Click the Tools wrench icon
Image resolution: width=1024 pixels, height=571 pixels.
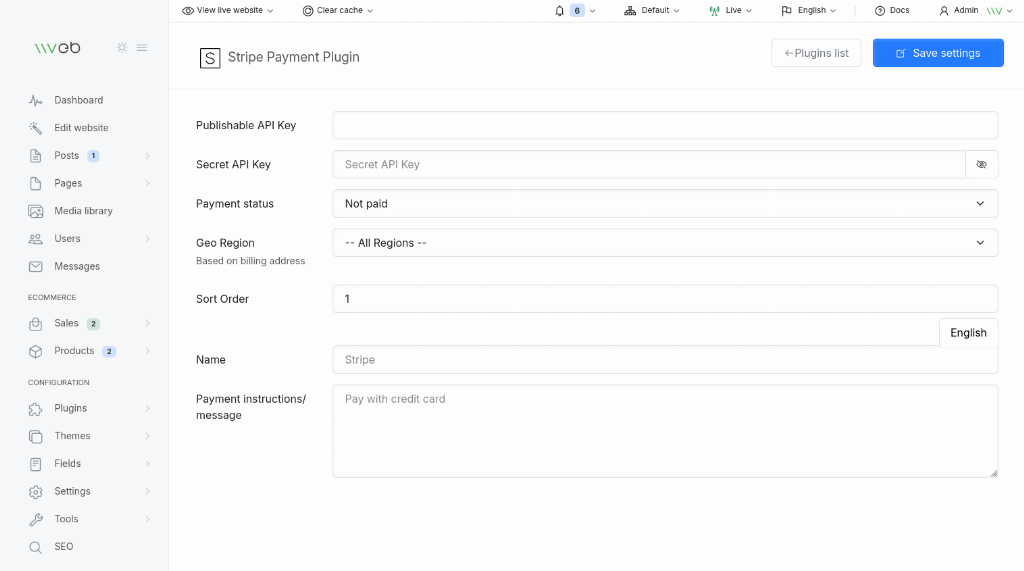pos(35,519)
